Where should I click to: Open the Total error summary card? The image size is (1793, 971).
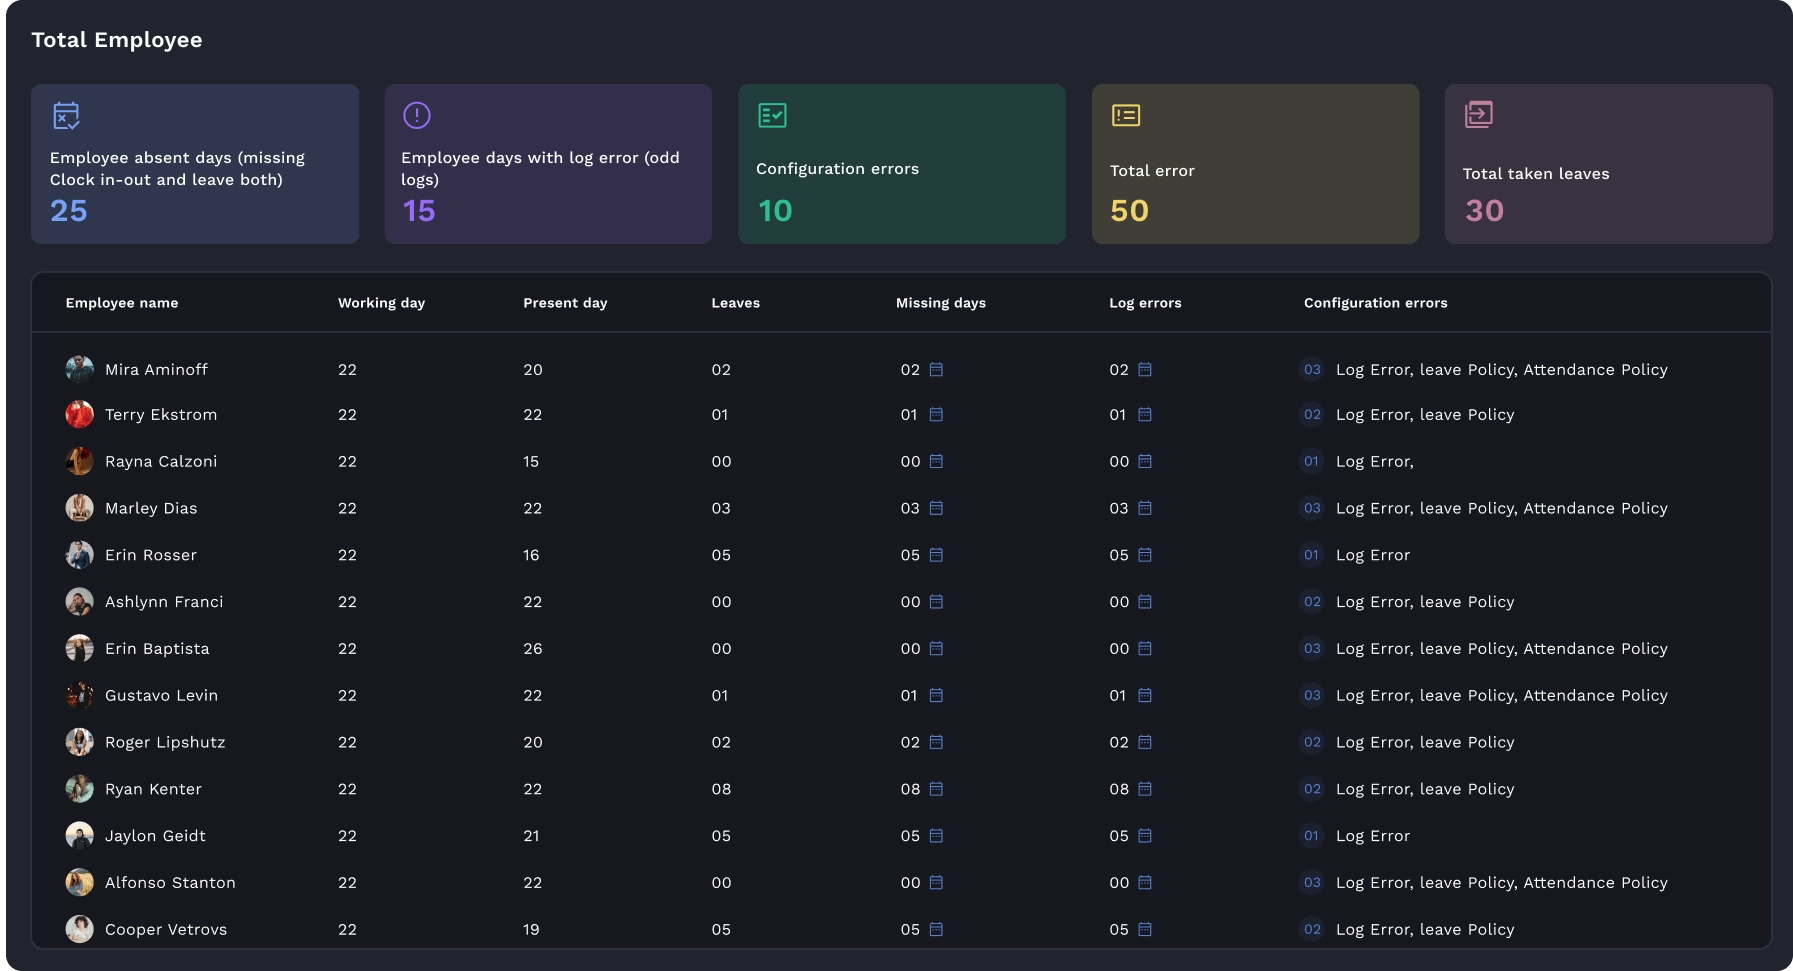pyautogui.click(x=1255, y=164)
